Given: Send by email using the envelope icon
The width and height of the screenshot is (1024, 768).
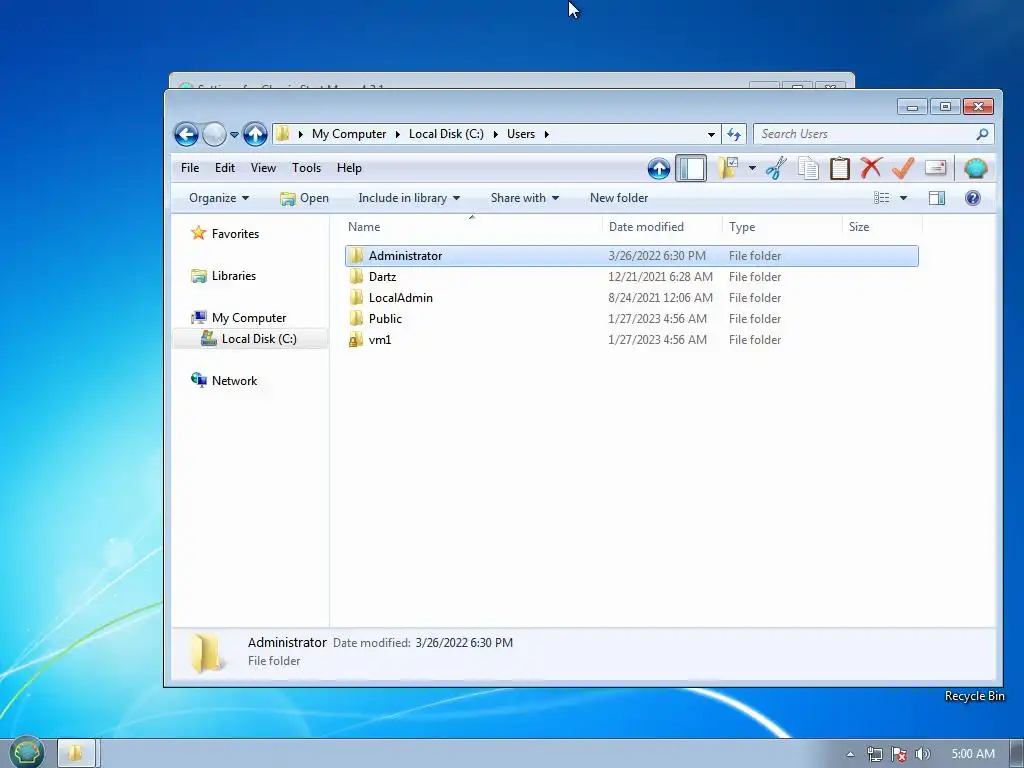Looking at the screenshot, I should pos(935,168).
